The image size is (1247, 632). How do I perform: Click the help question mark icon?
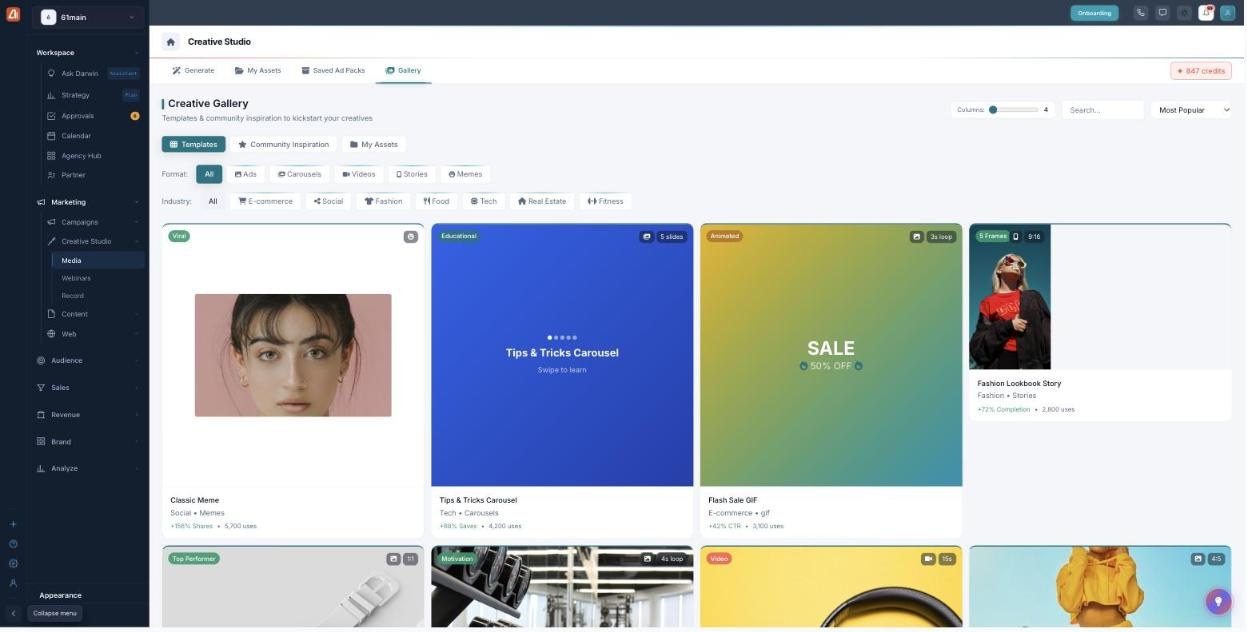(x=13, y=544)
